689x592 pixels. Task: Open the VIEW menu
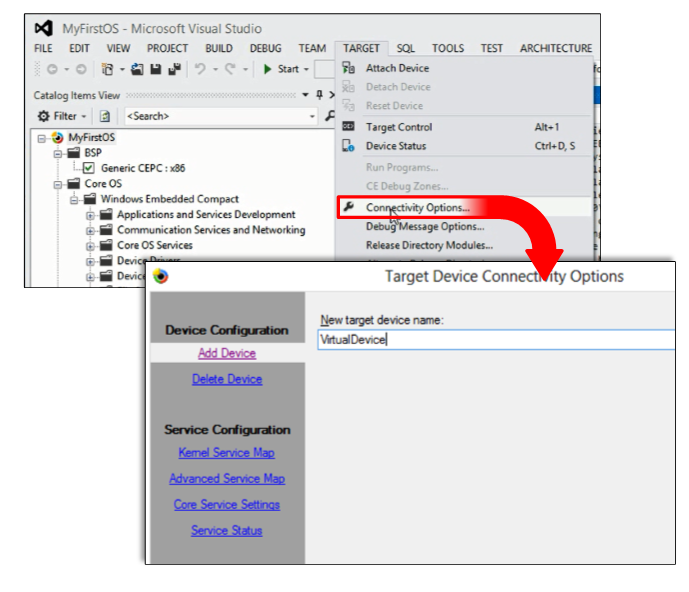[x=118, y=48]
